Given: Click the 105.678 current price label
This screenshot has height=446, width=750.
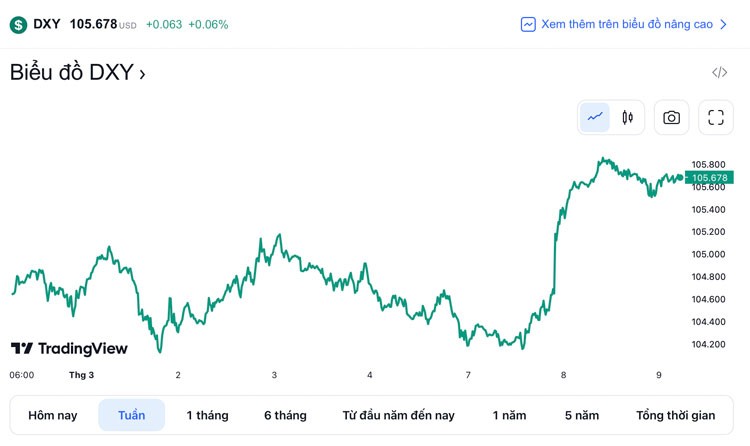Looking at the screenshot, I should point(709,178).
